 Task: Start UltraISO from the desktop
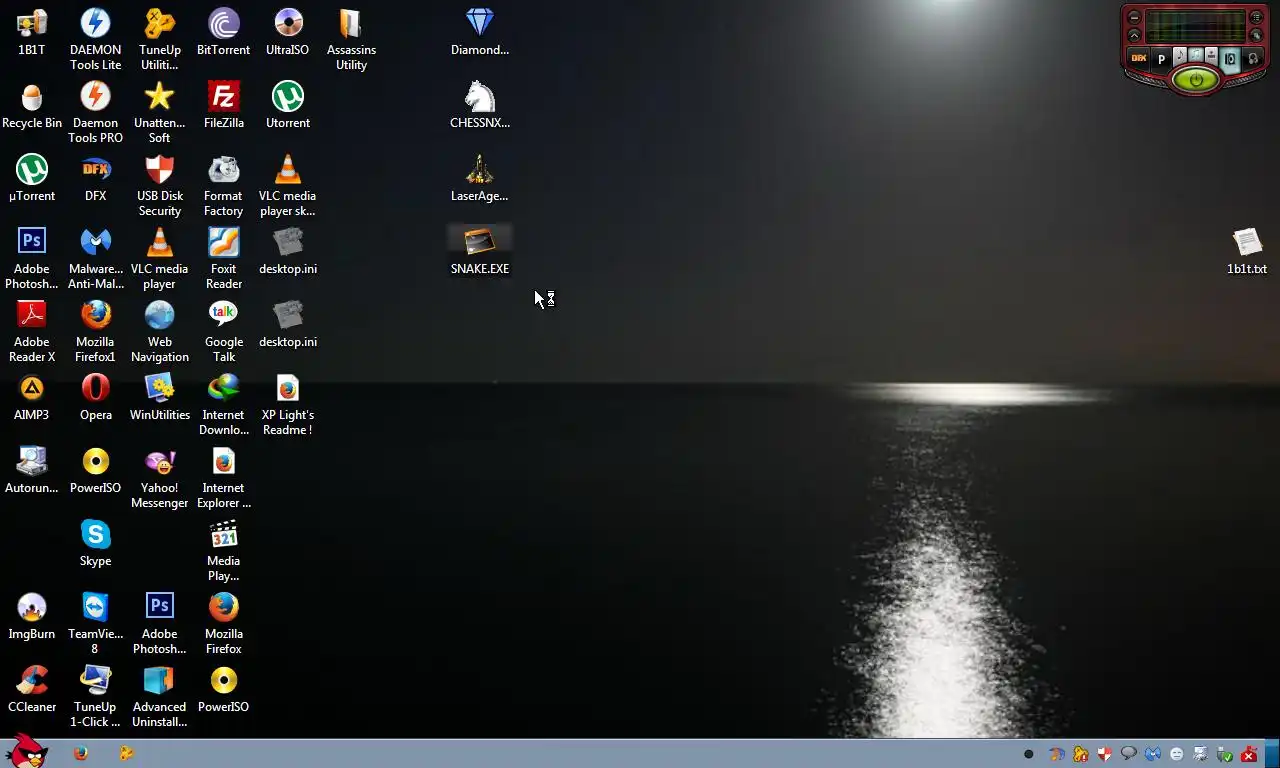287,32
